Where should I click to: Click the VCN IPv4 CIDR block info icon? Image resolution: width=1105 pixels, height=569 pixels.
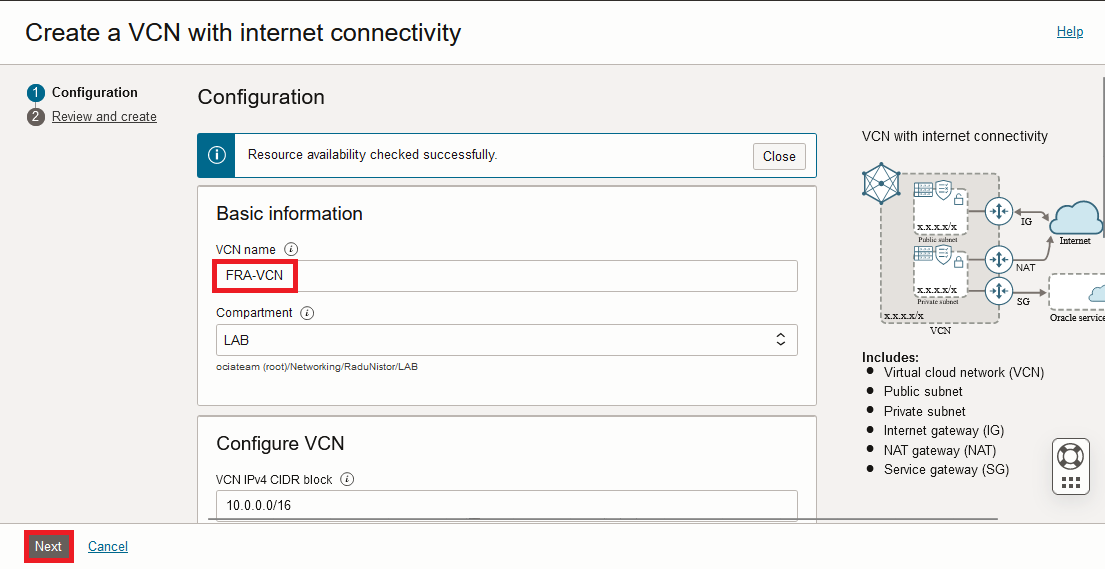pos(347,479)
